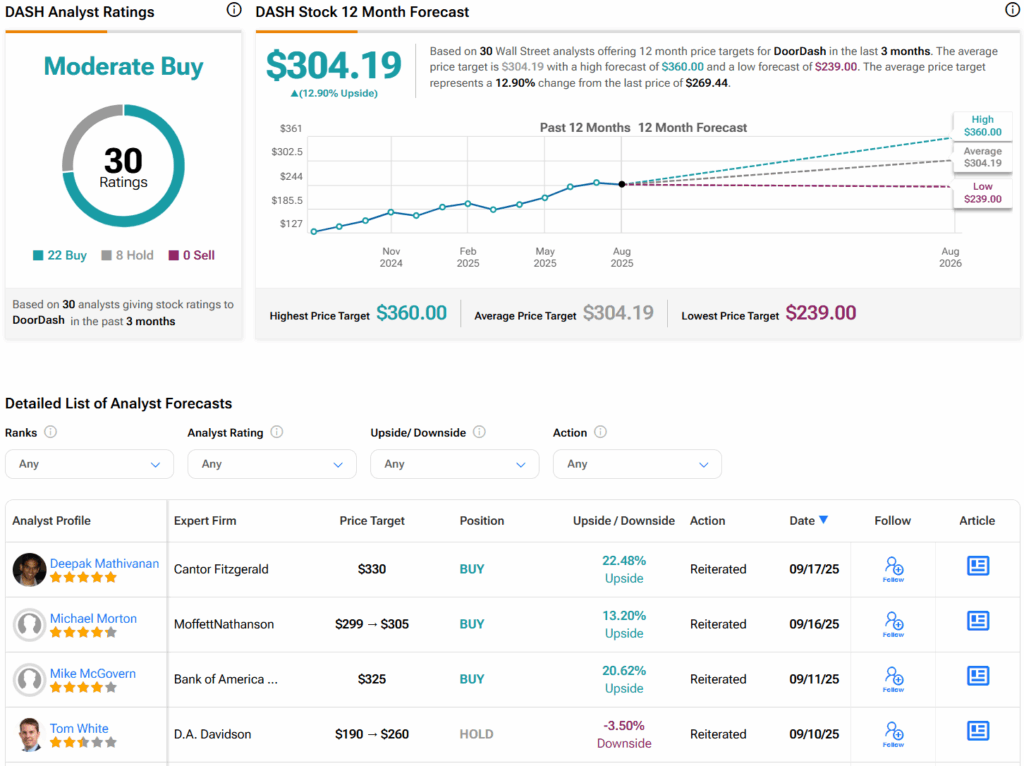Click info icon beside DASH Analyst Ratings

[x=234, y=10]
